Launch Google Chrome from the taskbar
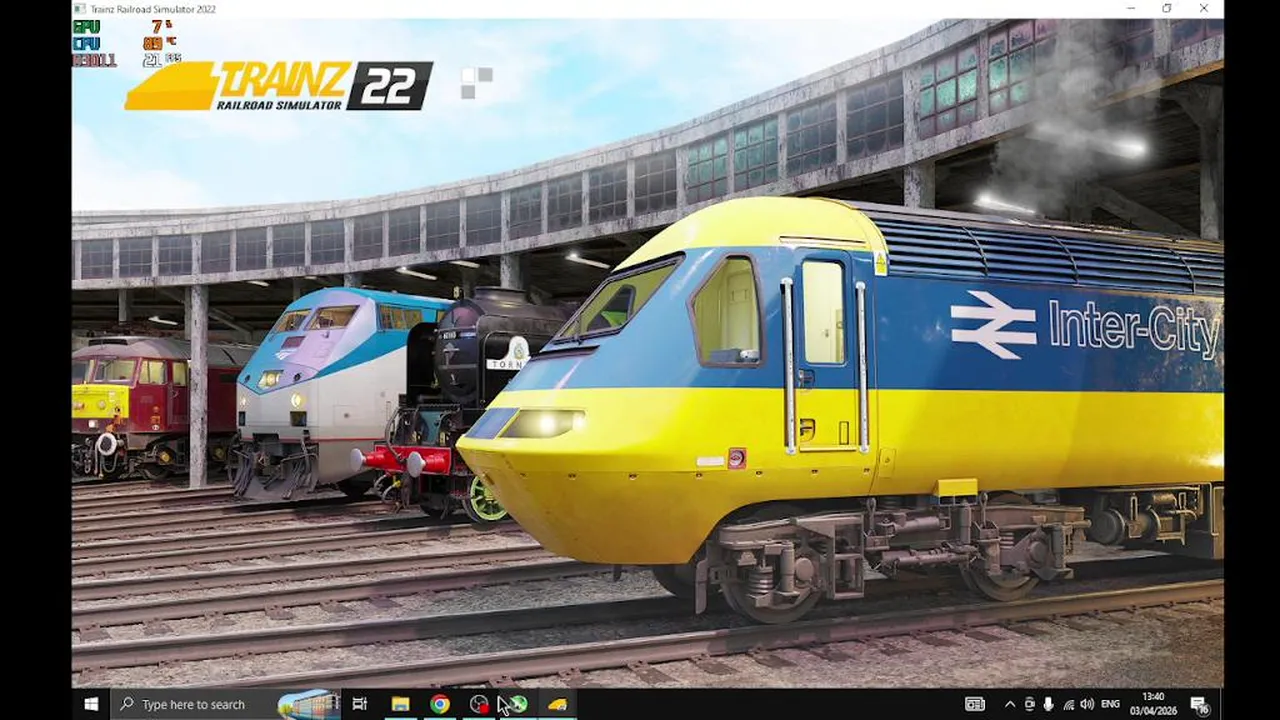 440,704
